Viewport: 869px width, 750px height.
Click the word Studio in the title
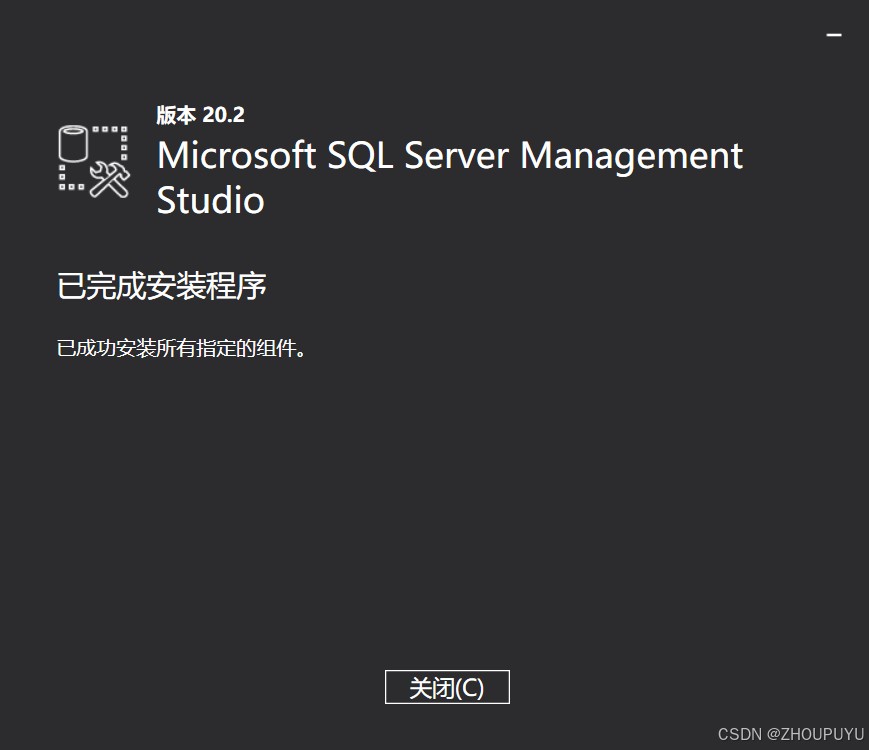click(210, 200)
